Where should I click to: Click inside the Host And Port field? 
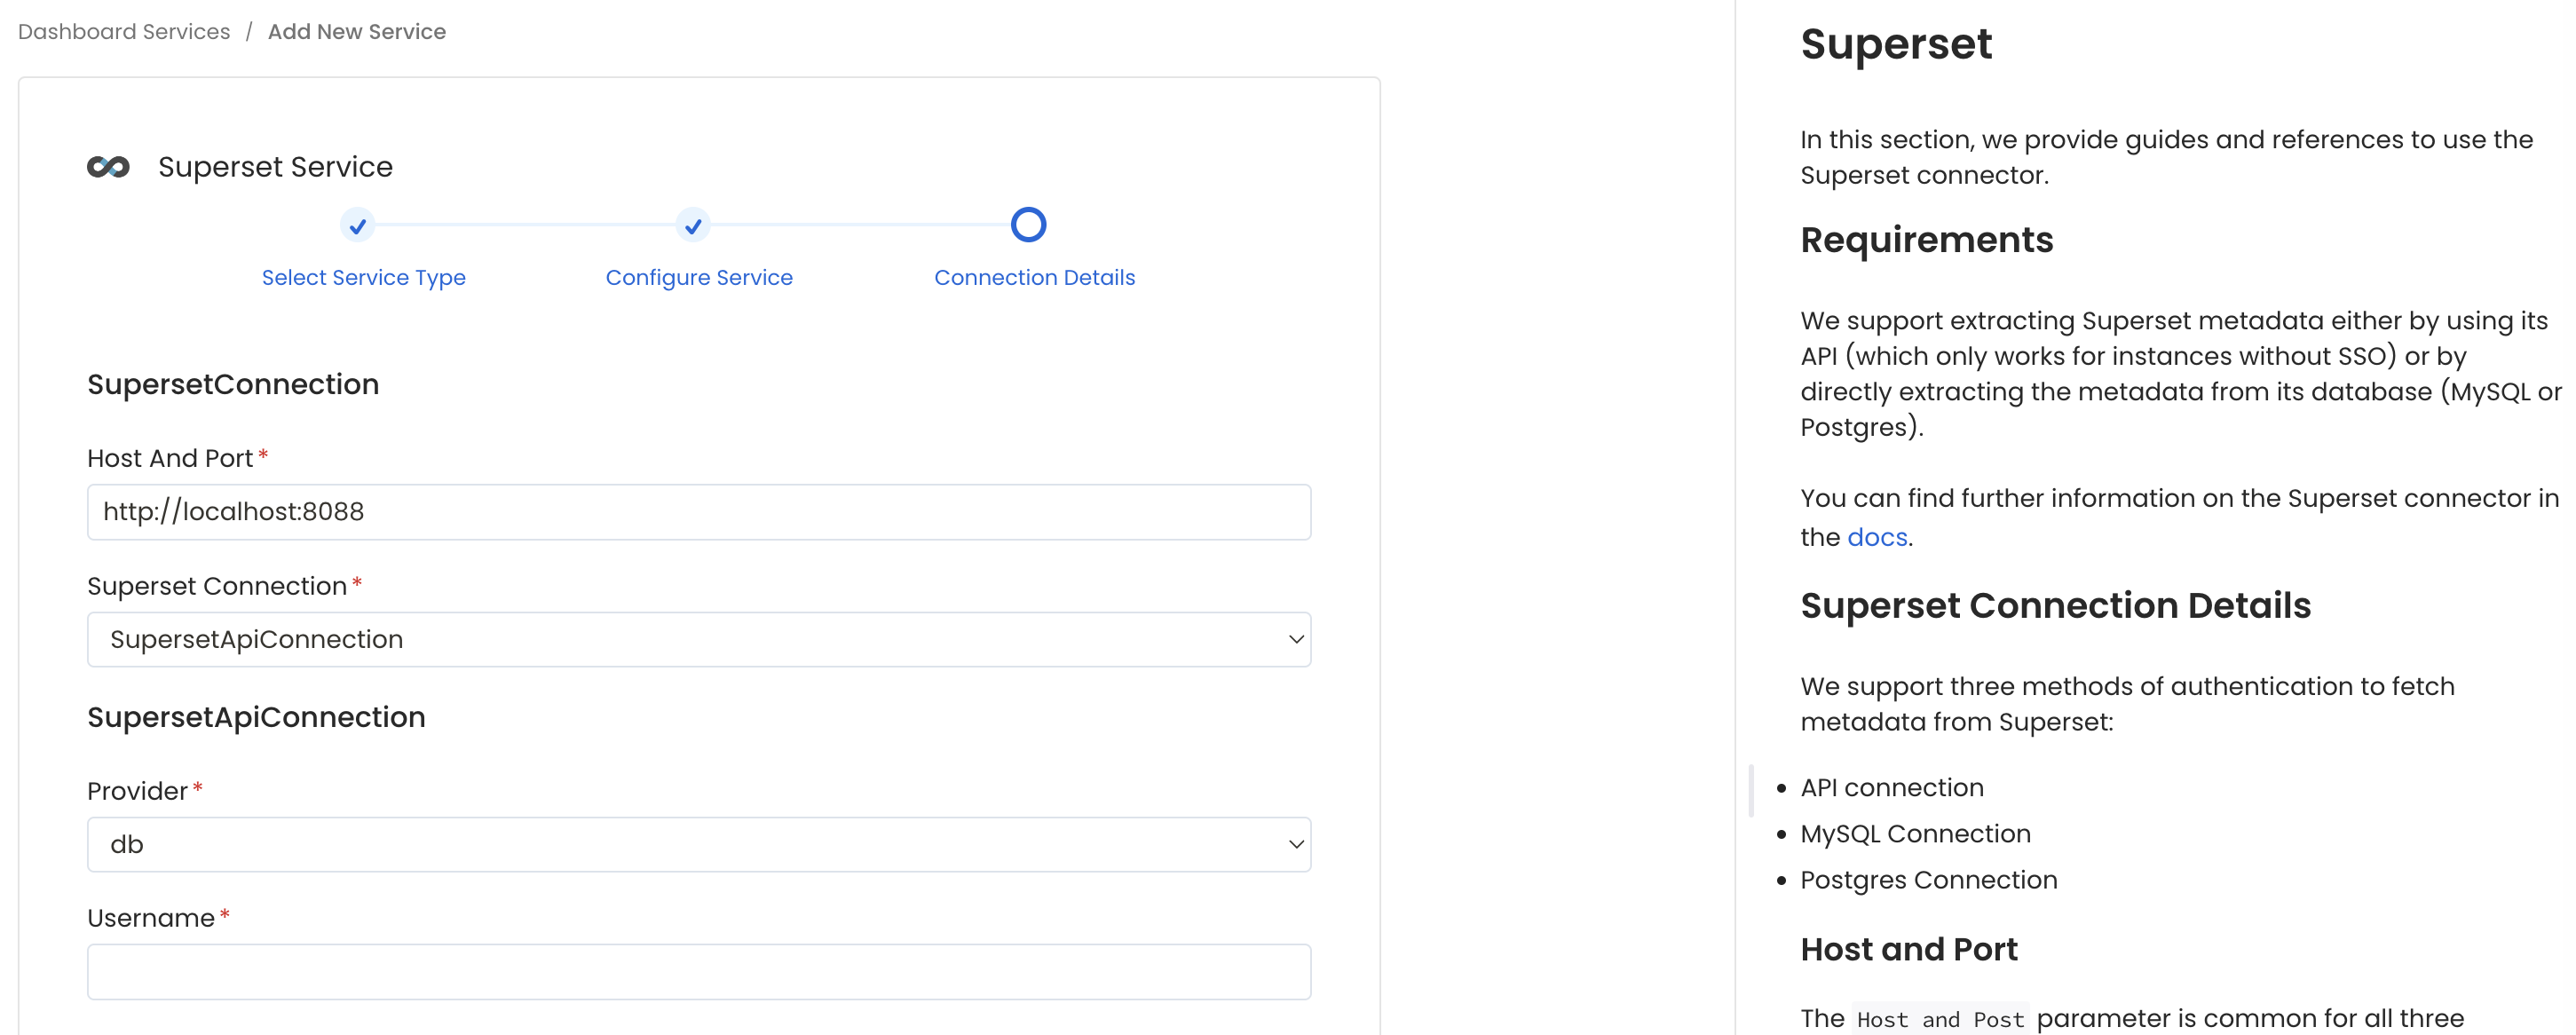[x=698, y=511]
